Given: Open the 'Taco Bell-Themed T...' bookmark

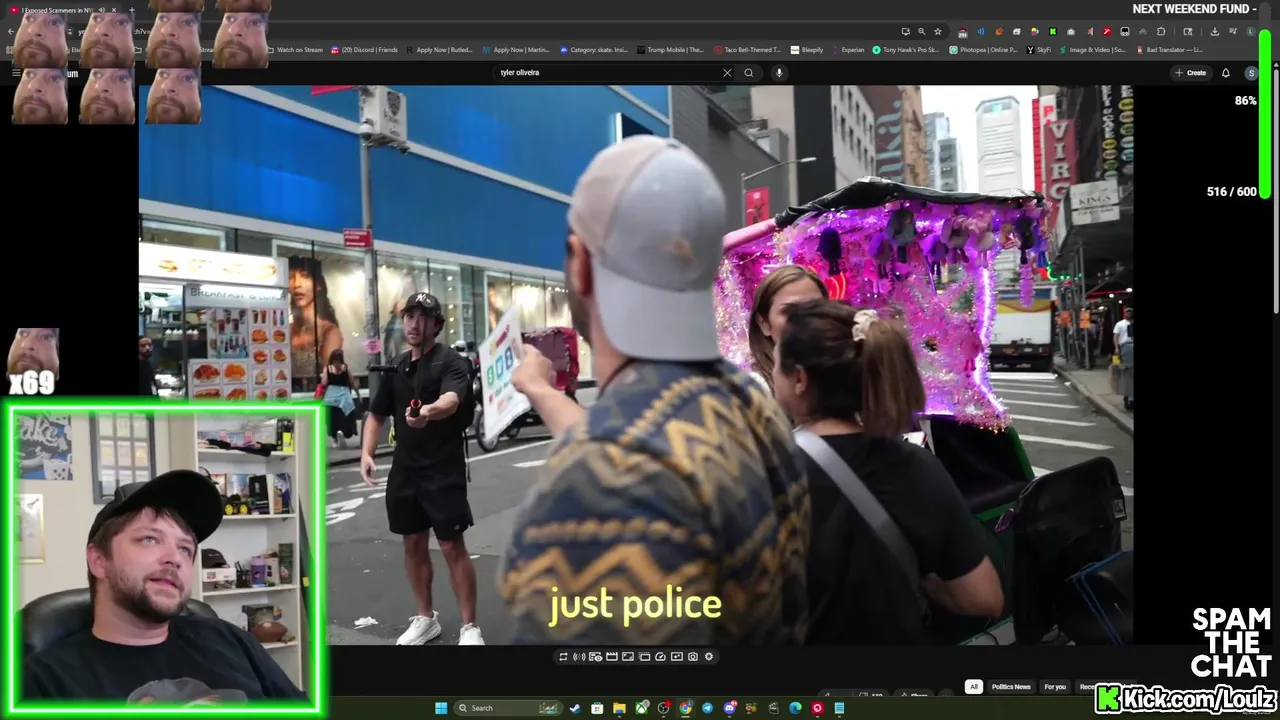Looking at the screenshot, I should coord(747,49).
